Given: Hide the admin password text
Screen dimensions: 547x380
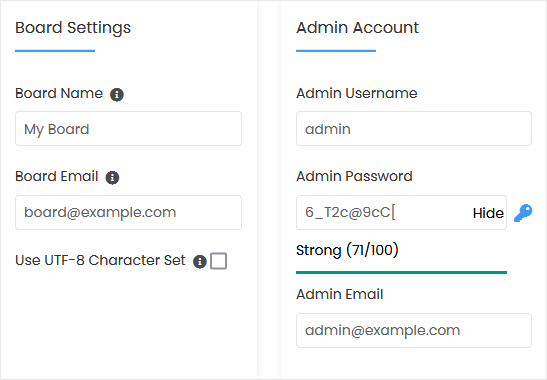Looking at the screenshot, I should (x=488, y=213).
